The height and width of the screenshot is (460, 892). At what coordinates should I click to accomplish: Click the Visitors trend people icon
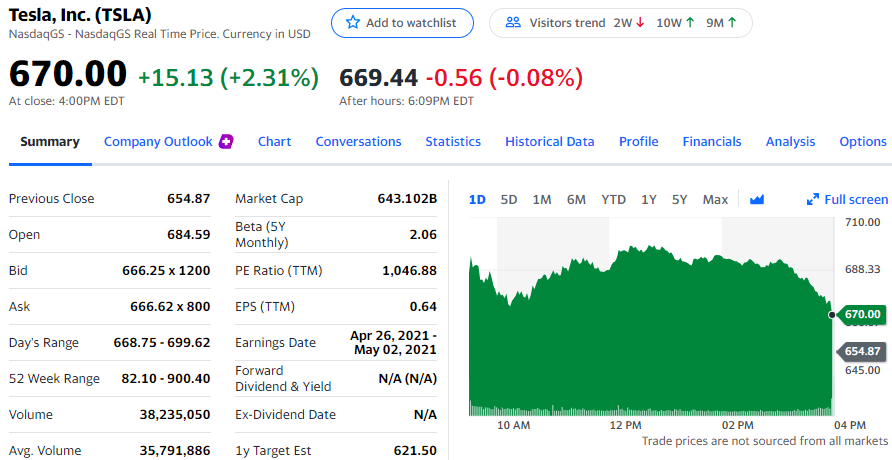(x=513, y=23)
